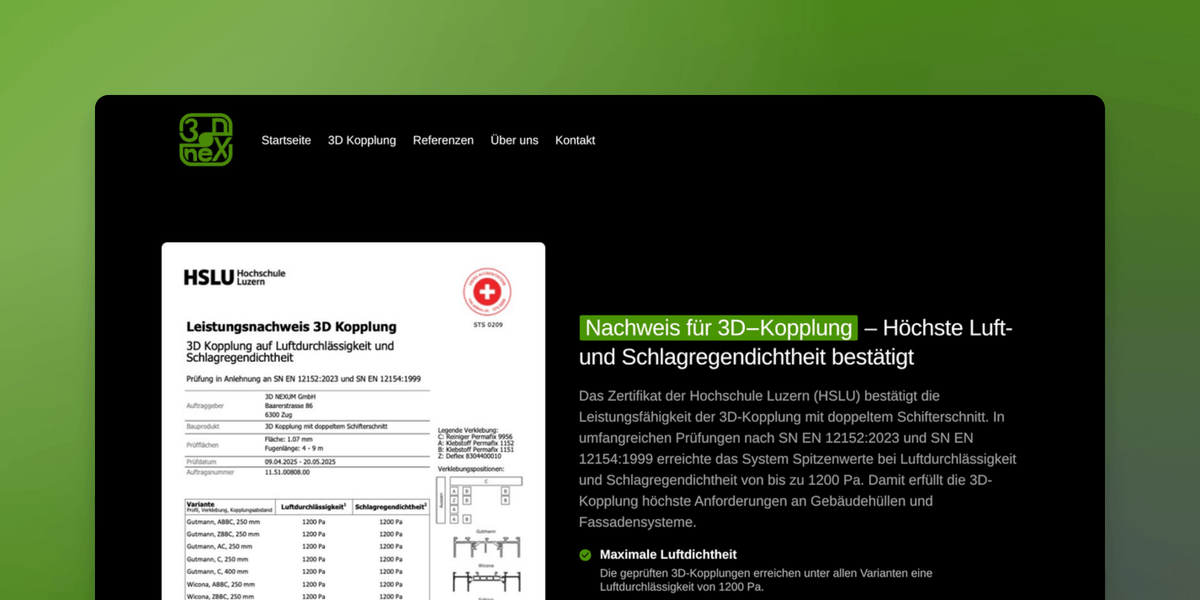The width and height of the screenshot is (1200, 600).
Task: Click the 'Gutmann, ABBC, 250 mm' table row
Action: [x=307, y=522]
